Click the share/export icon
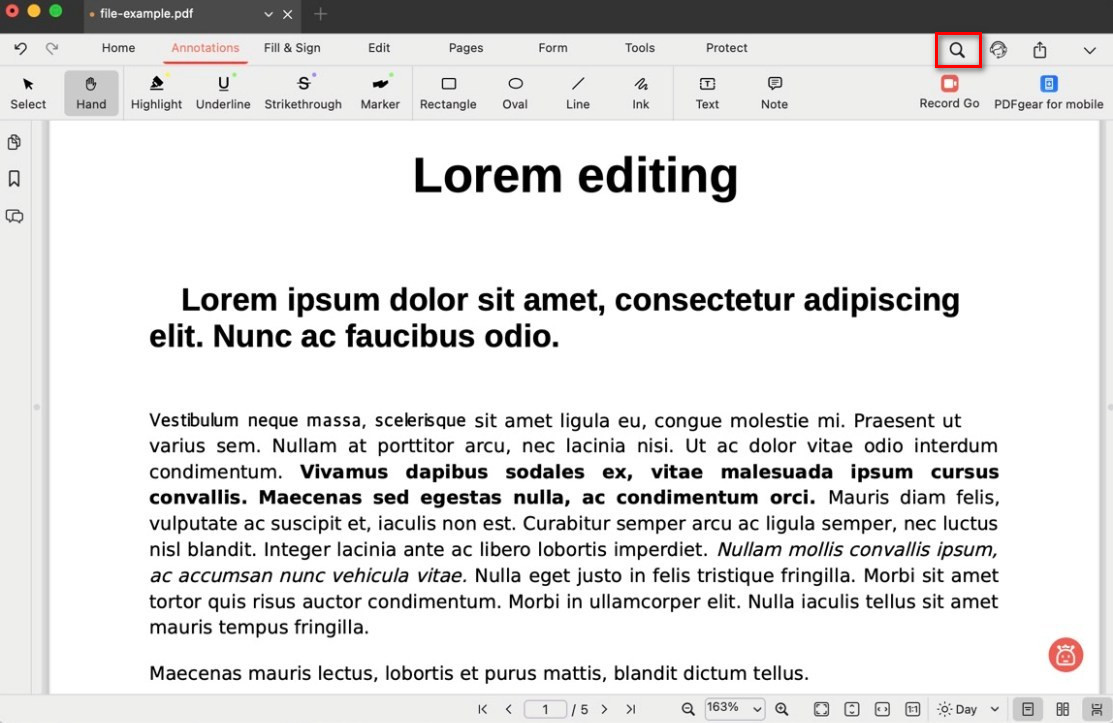This screenshot has width=1113, height=723. tap(1040, 50)
